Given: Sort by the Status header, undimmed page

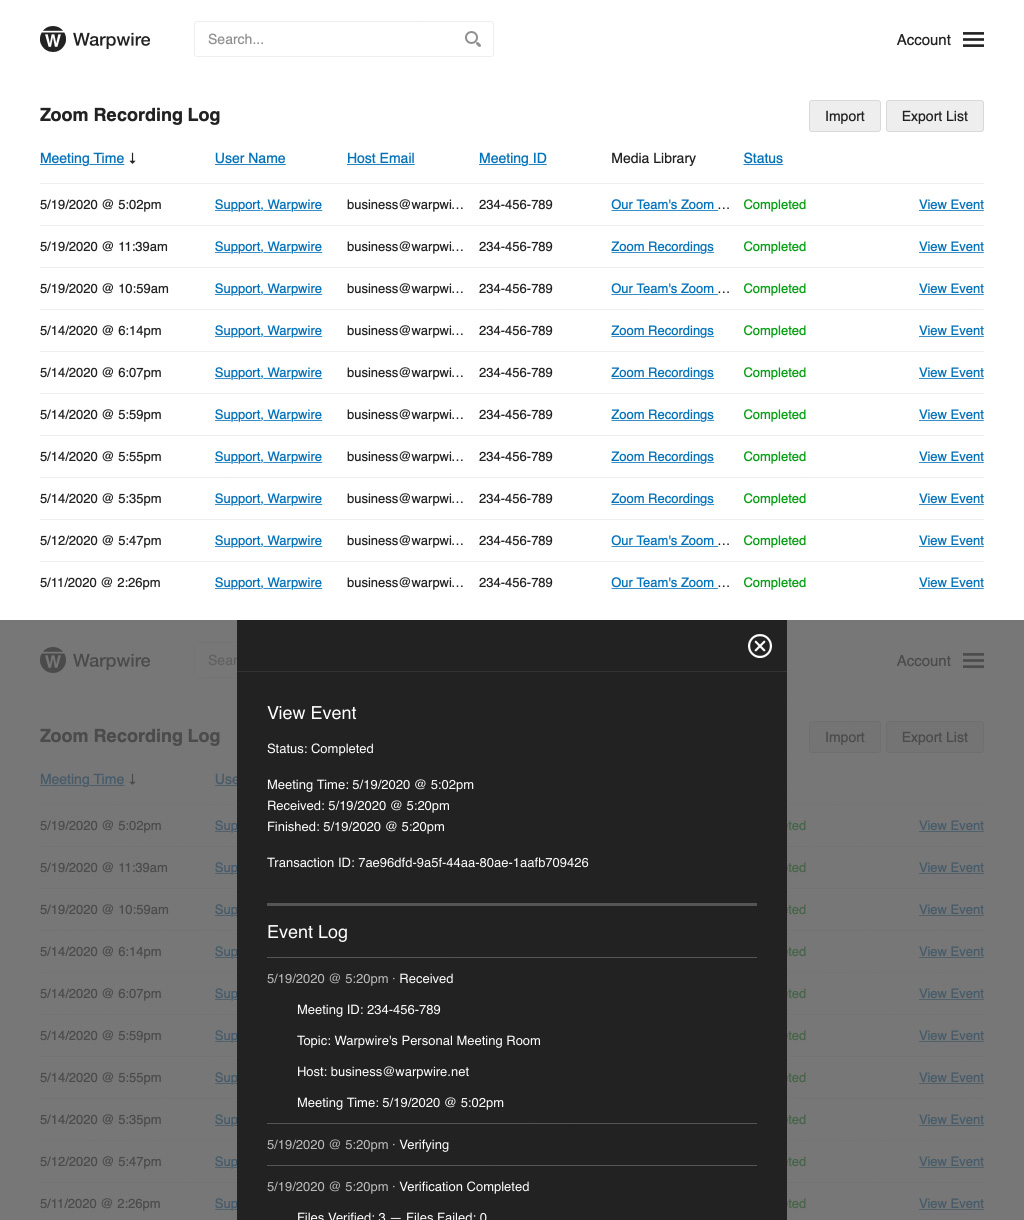Looking at the screenshot, I should coord(763,158).
